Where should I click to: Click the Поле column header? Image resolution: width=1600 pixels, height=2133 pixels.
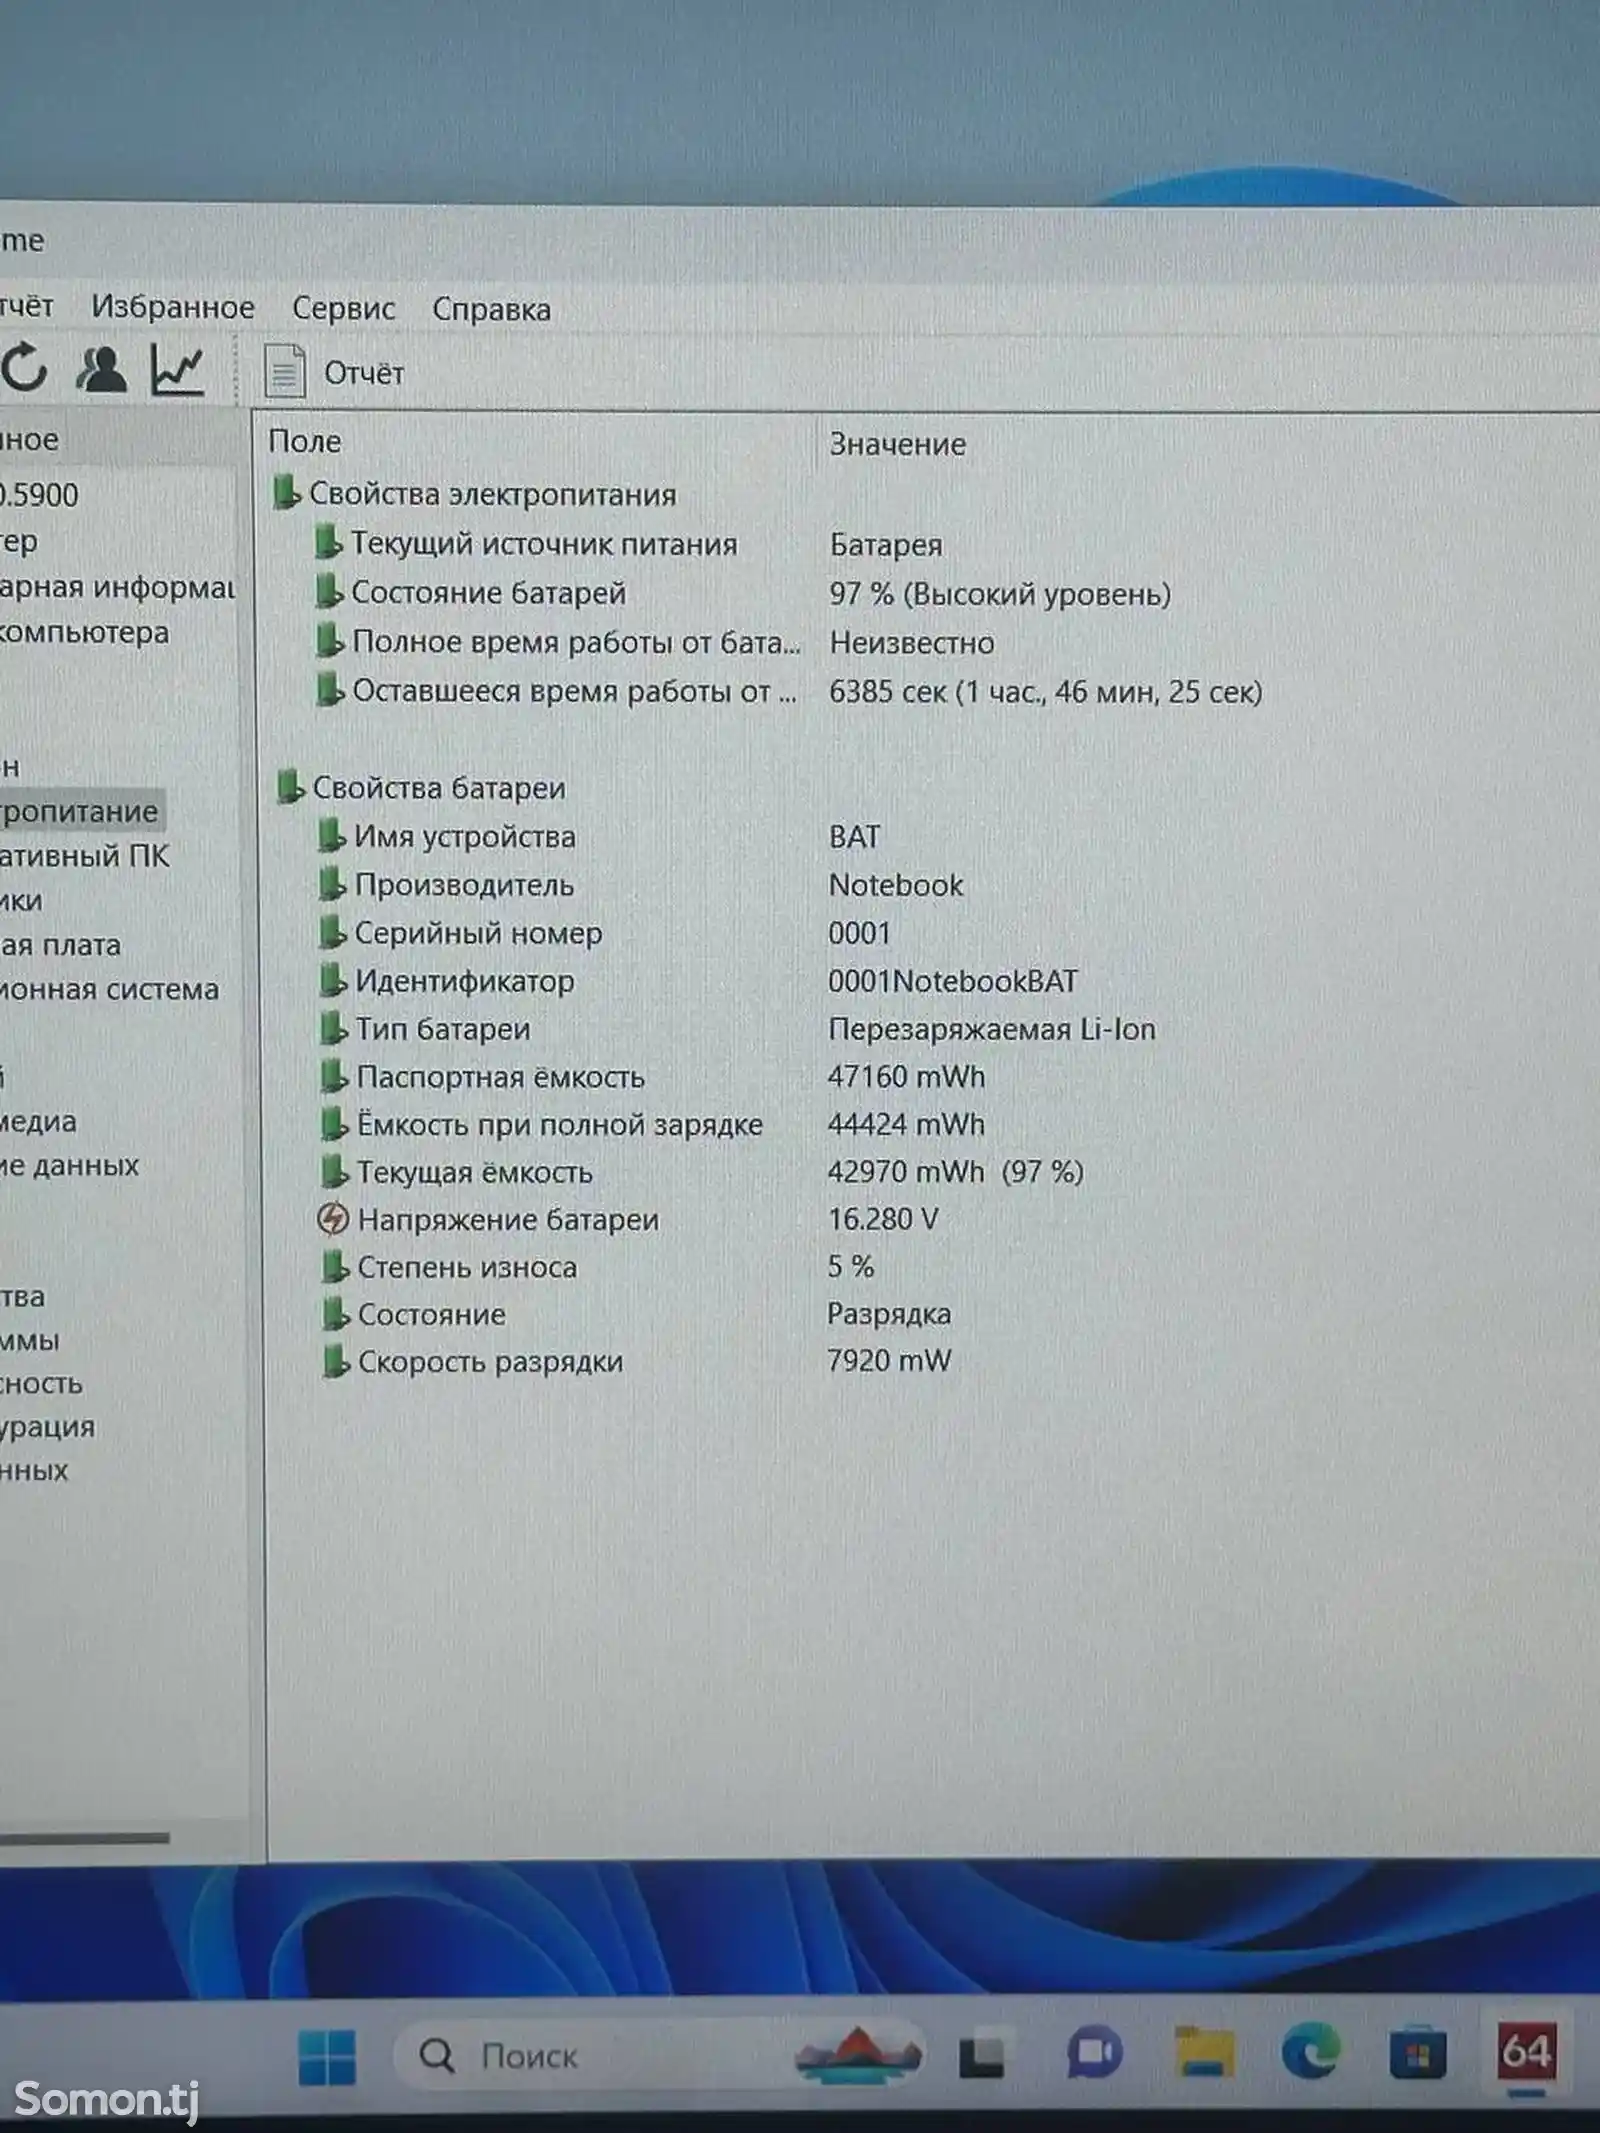[x=305, y=441]
